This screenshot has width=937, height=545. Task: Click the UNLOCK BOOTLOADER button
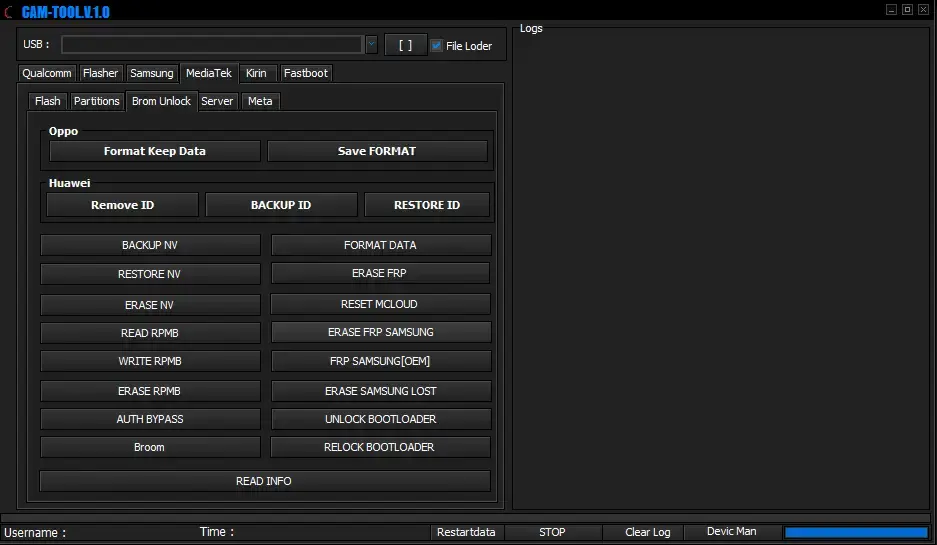[x=381, y=419]
